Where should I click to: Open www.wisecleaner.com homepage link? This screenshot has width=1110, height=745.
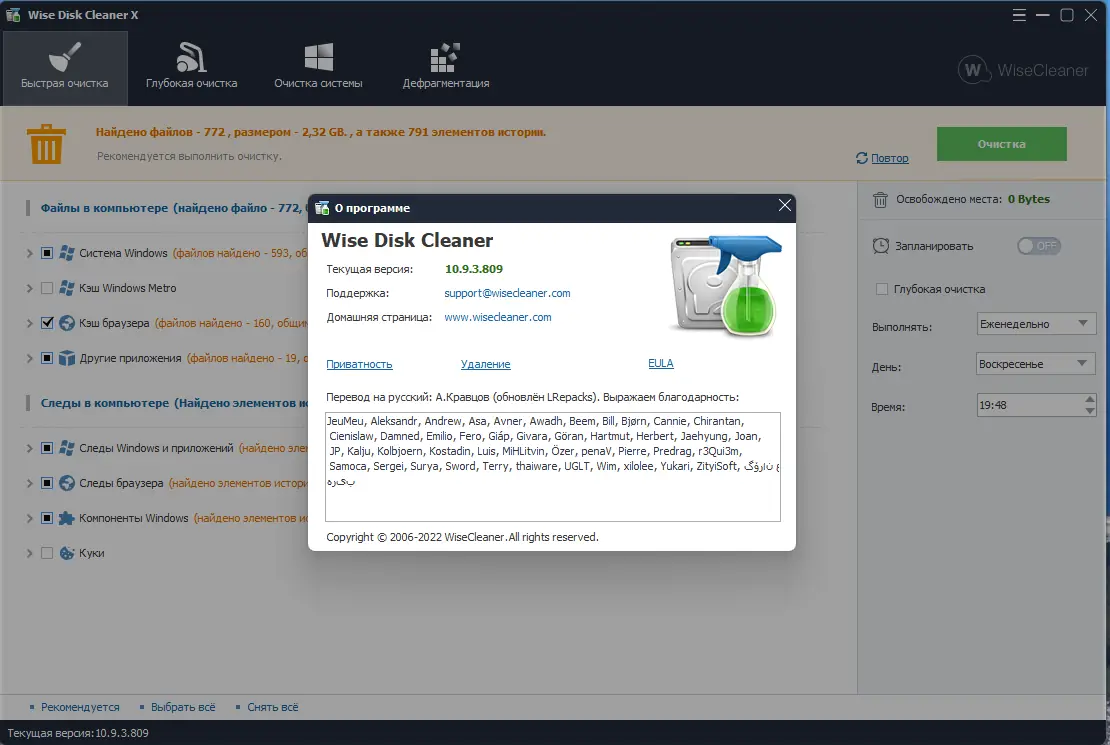coord(498,317)
